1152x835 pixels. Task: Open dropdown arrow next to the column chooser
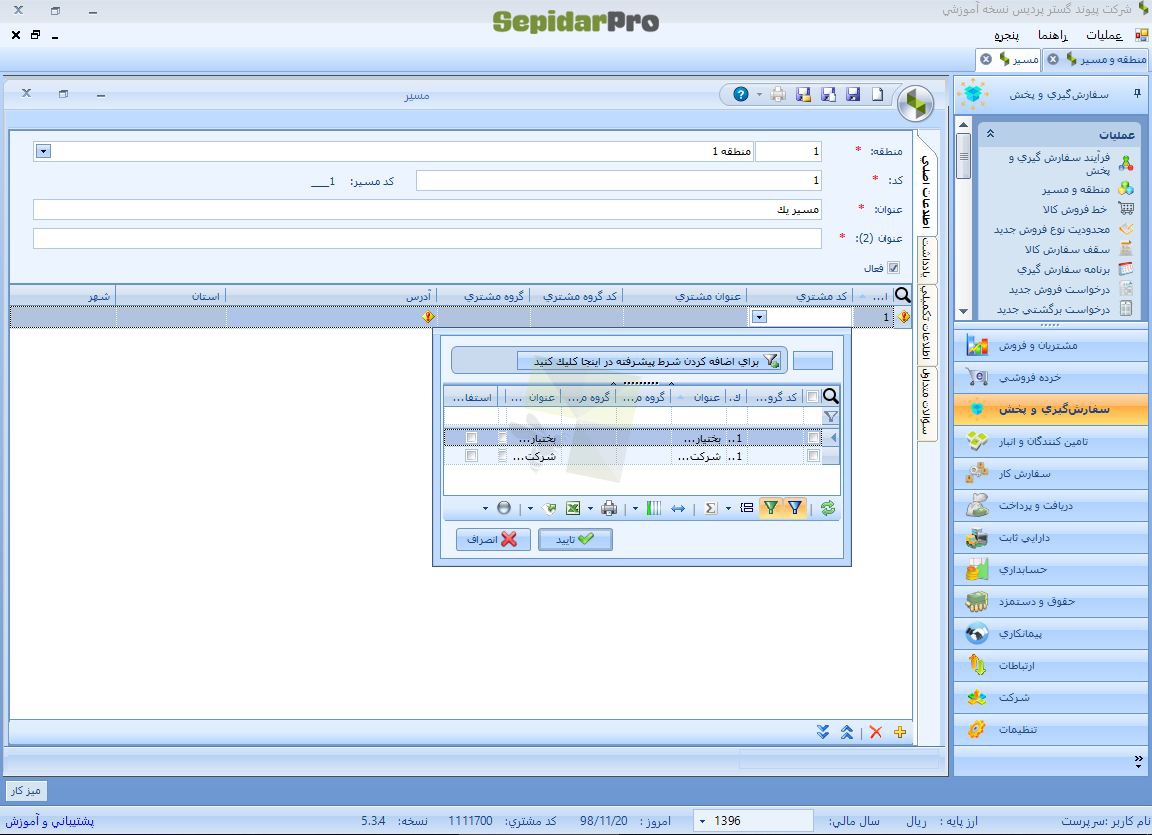click(635, 508)
